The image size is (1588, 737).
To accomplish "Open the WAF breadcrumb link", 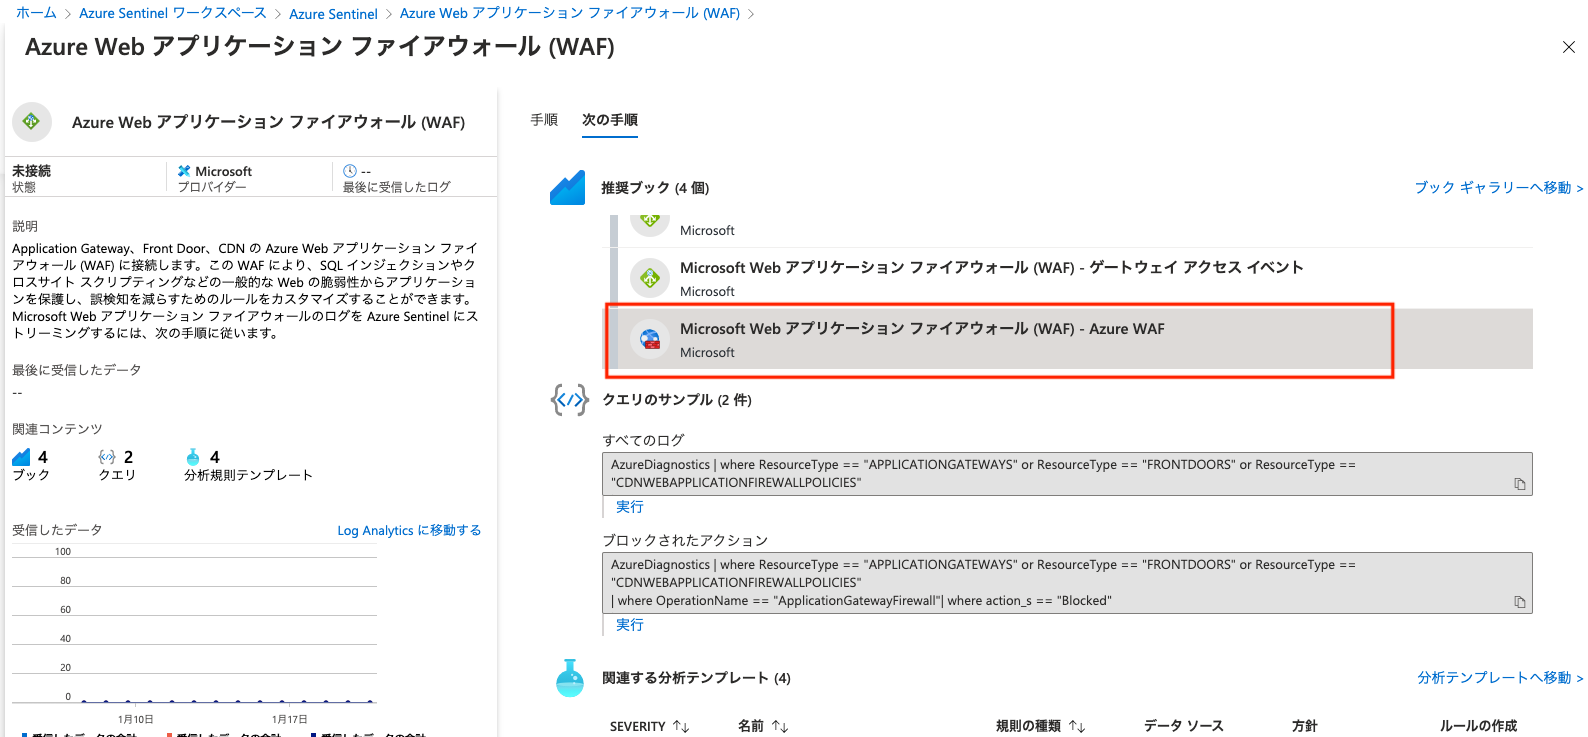I will click(570, 13).
